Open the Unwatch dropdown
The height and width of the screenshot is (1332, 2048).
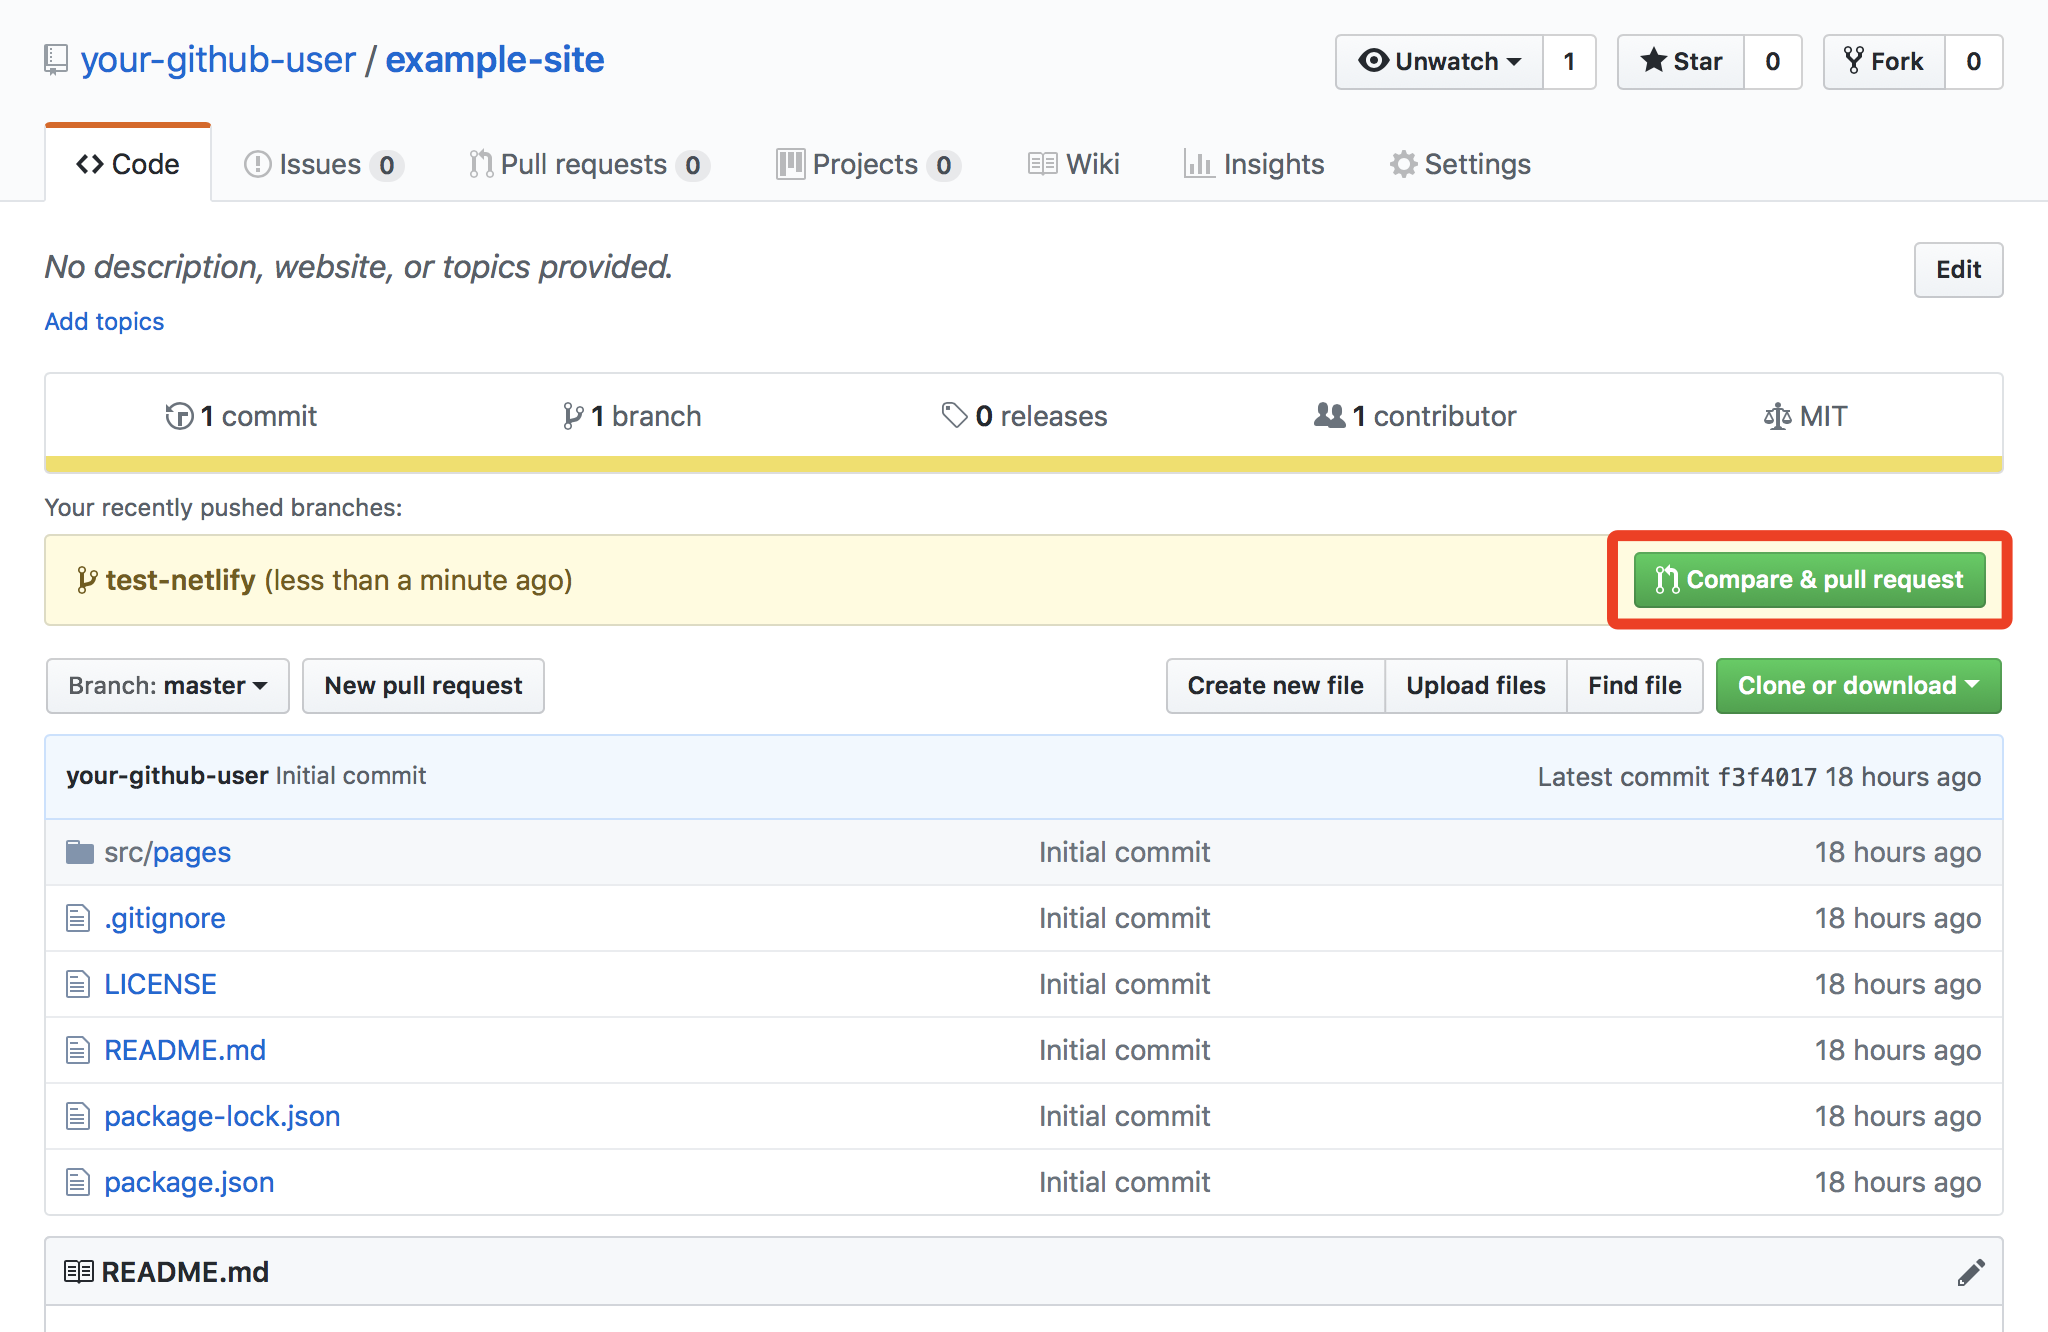[1439, 61]
